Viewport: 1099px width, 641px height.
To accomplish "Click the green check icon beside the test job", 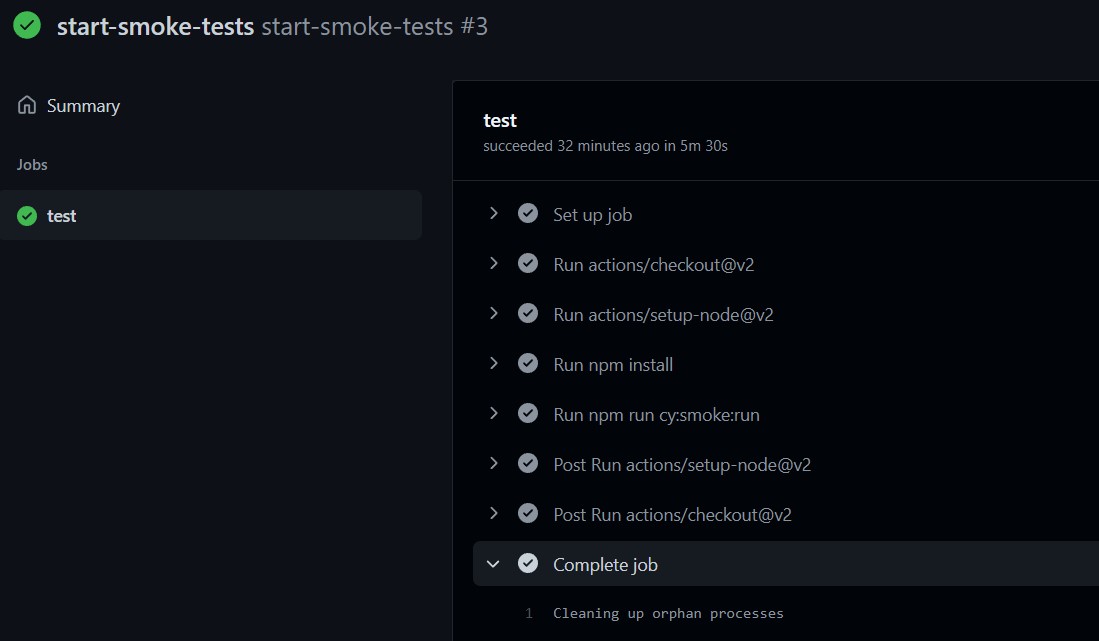I will [26, 215].
